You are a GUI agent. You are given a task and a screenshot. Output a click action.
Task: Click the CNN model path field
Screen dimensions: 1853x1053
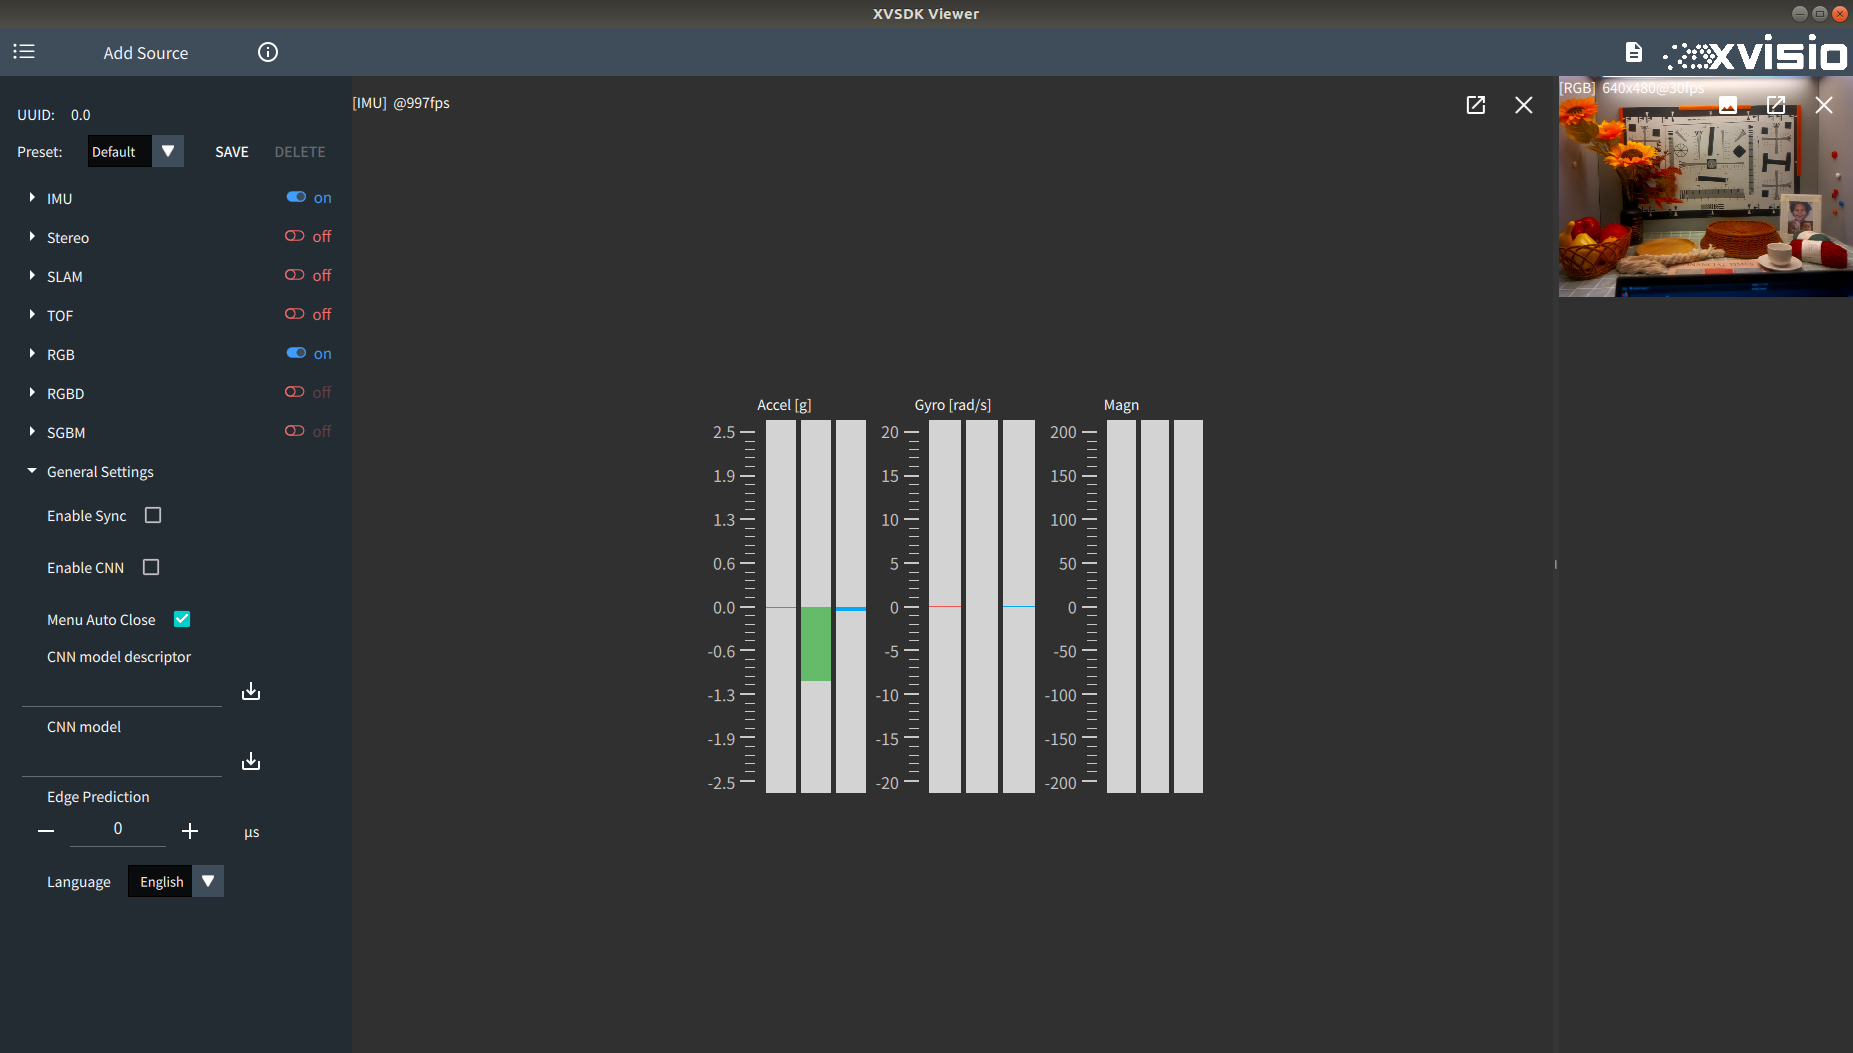point(122,761)
